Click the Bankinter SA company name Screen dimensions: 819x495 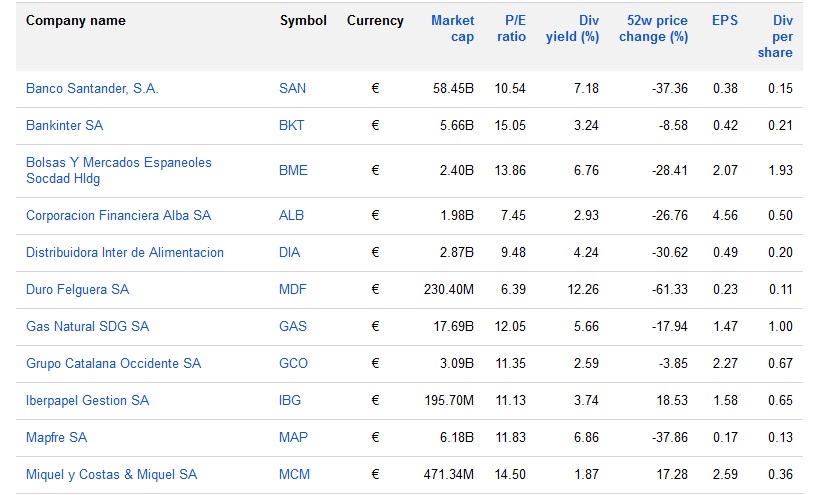(64, 126)
